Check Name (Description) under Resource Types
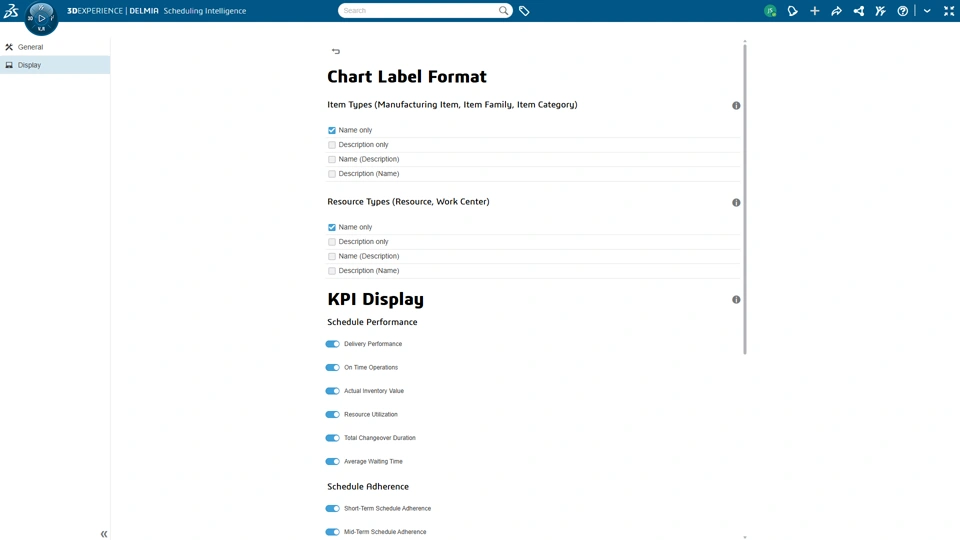960x540 pixels. click(x=332, y=257)
